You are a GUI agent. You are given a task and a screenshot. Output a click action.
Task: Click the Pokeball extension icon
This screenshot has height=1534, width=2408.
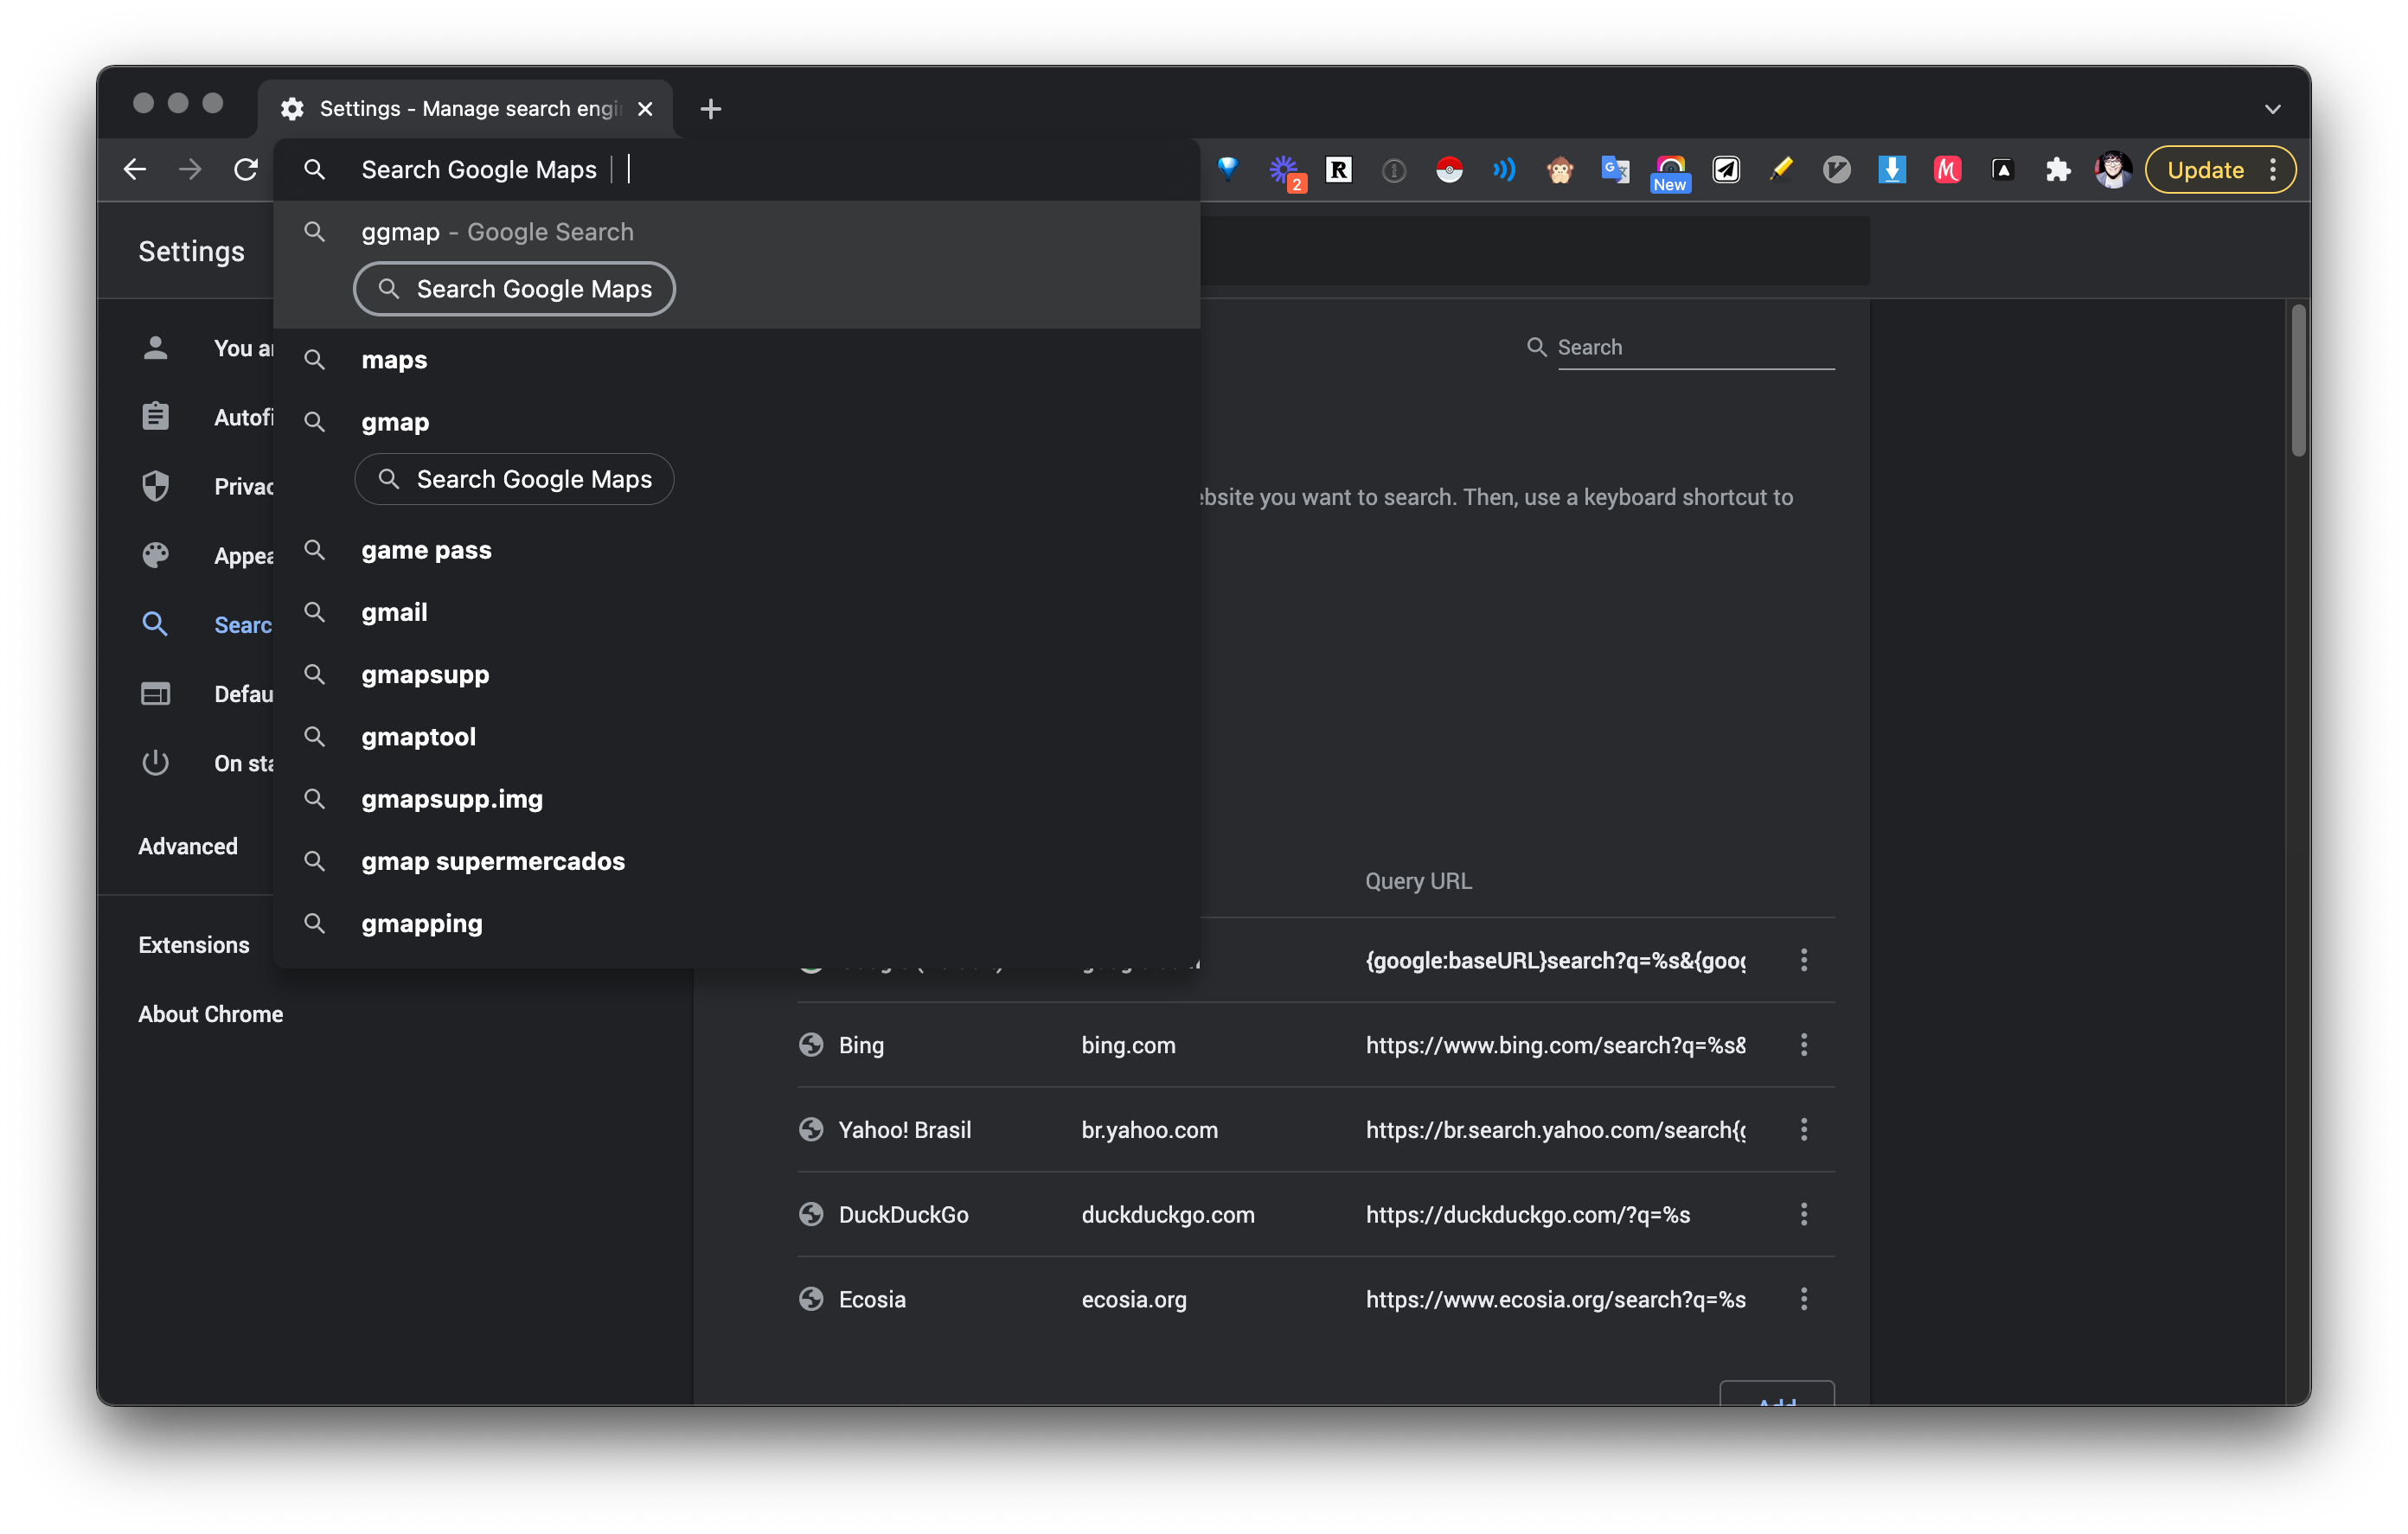point(1449,170)
